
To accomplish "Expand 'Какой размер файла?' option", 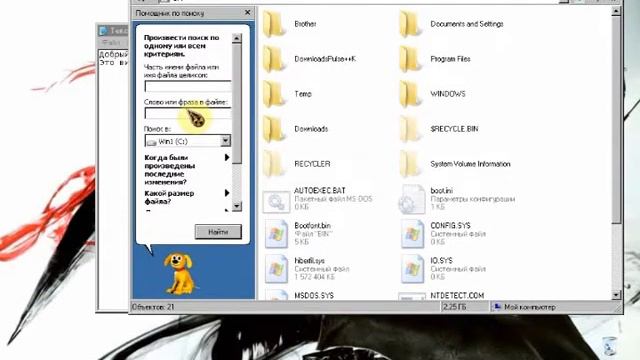I will coord(227,193).
